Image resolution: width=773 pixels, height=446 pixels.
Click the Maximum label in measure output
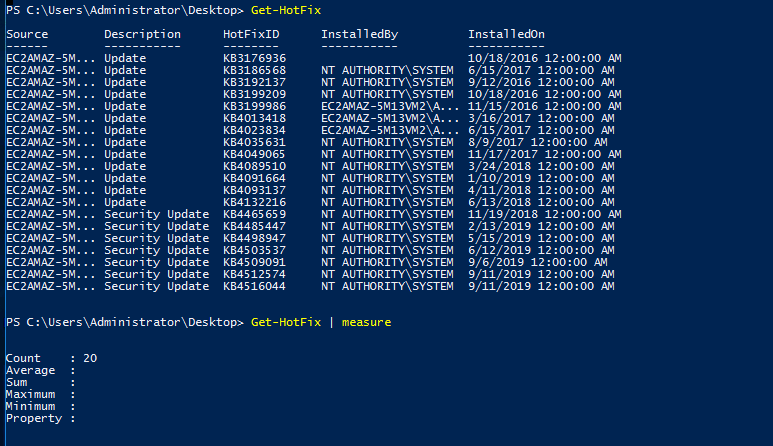click(31, 394)
